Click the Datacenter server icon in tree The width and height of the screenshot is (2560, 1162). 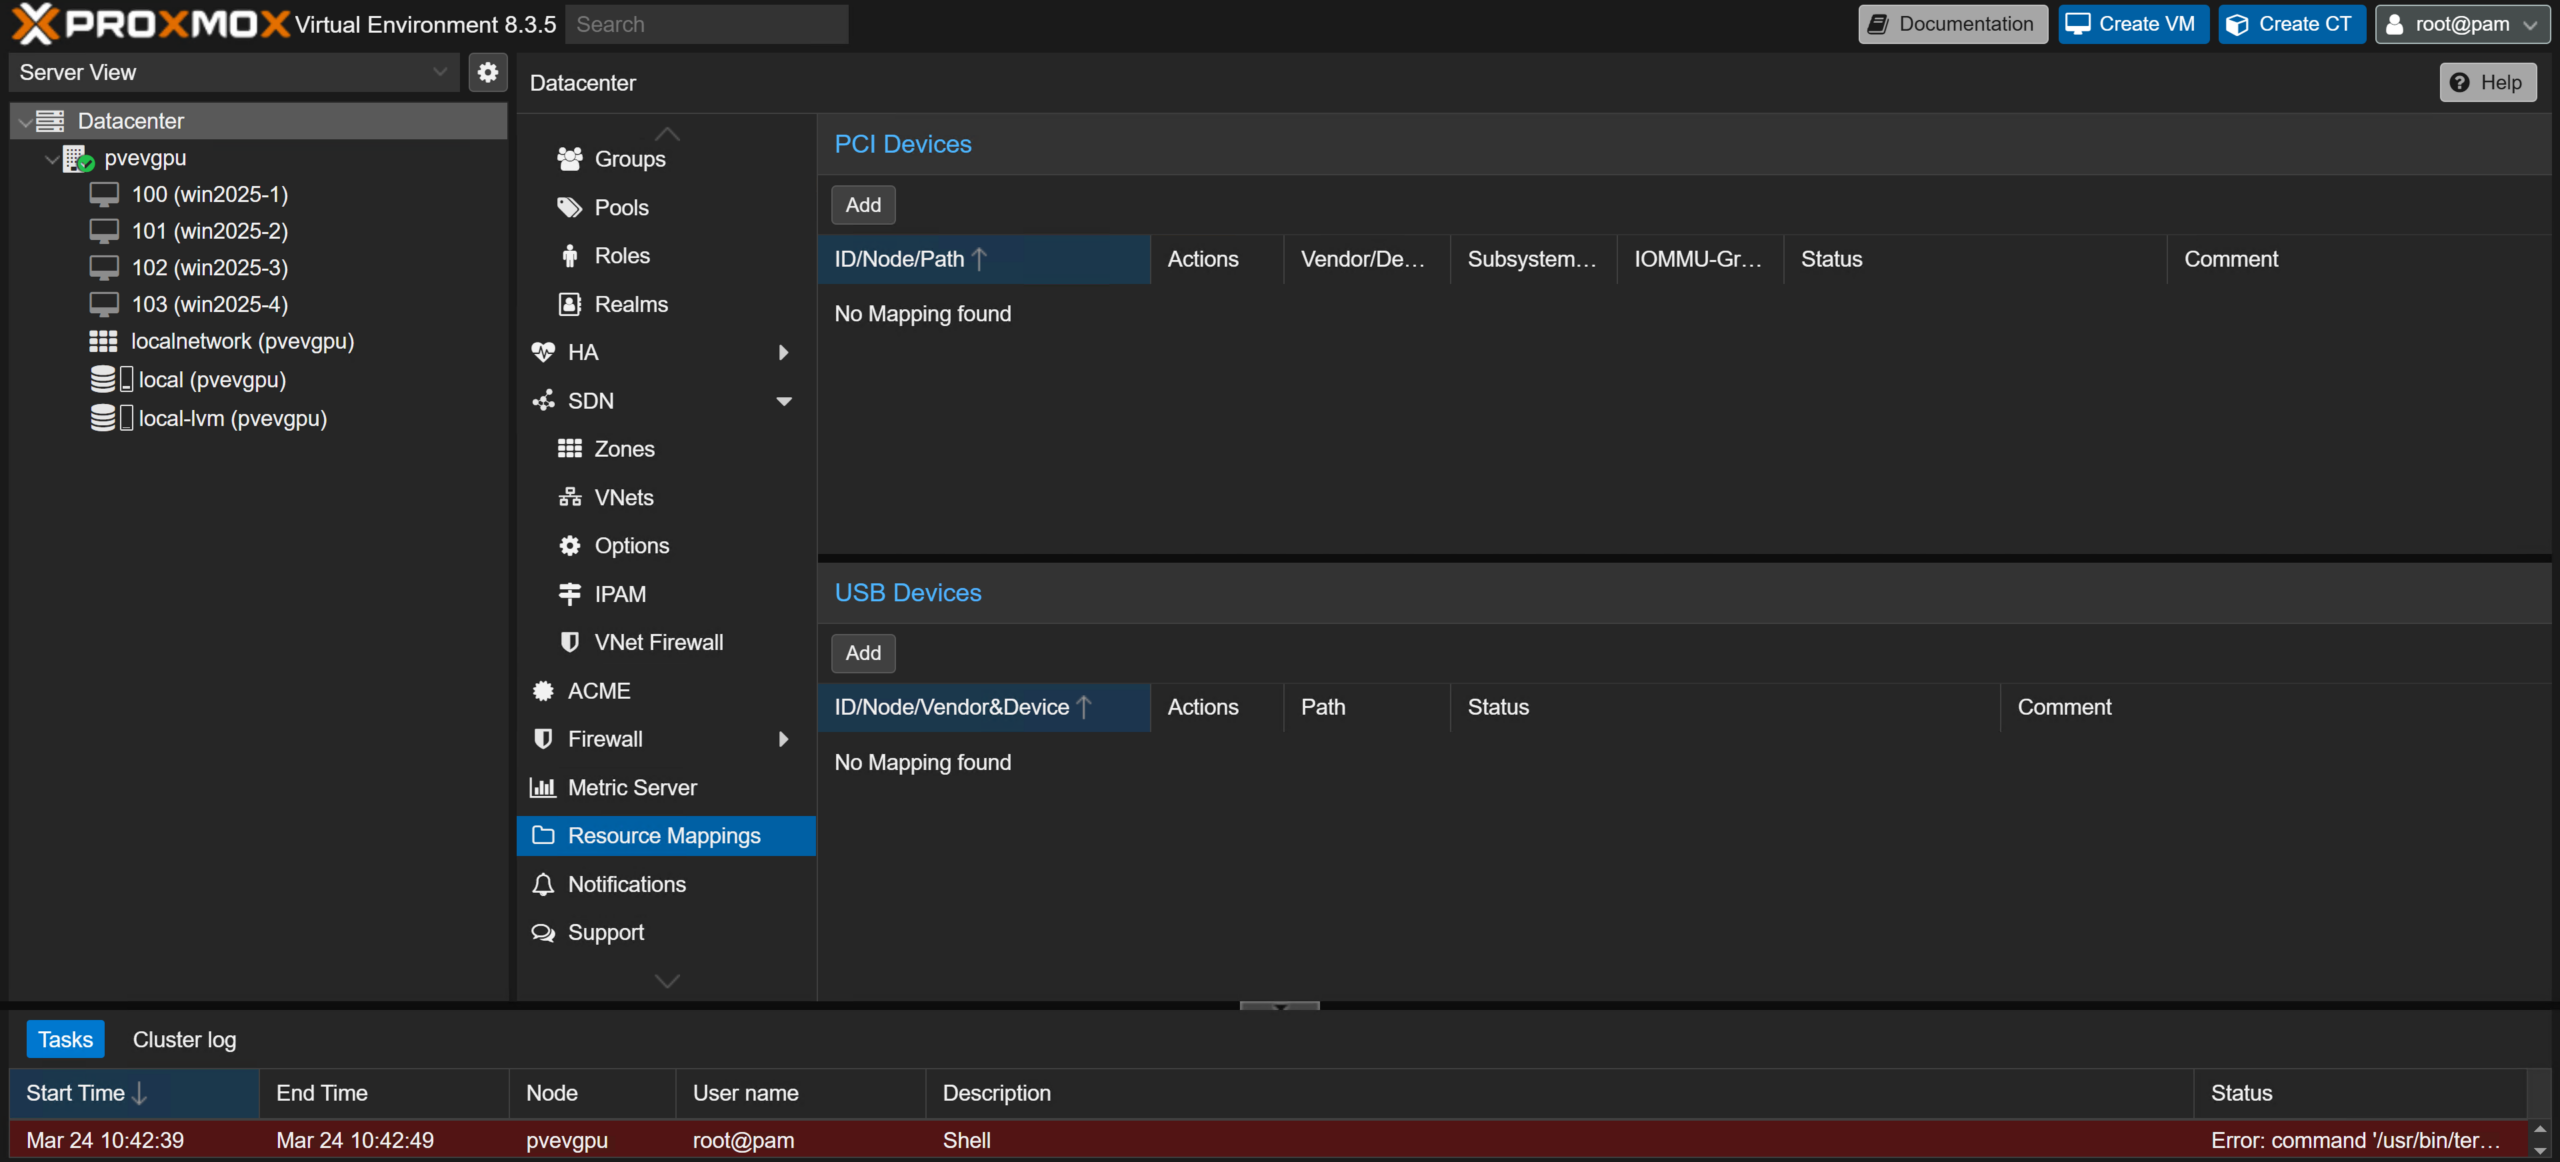(51, 121)
